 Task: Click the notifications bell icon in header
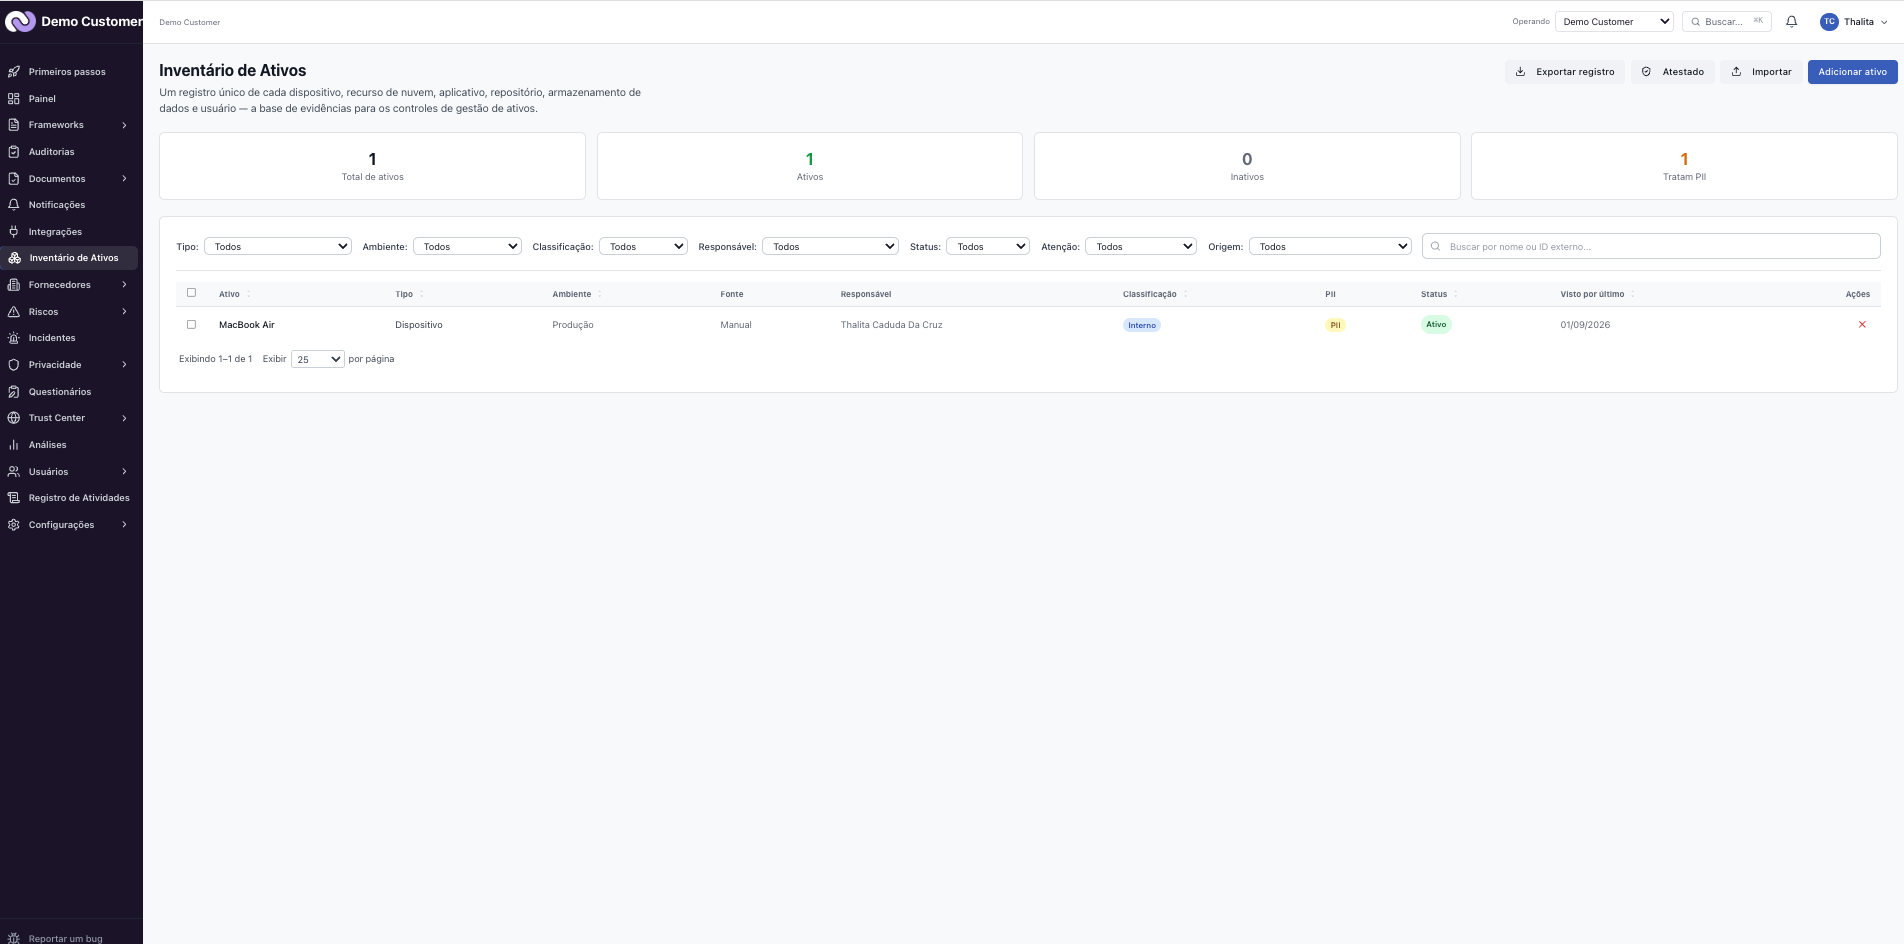click(1791, 21)
